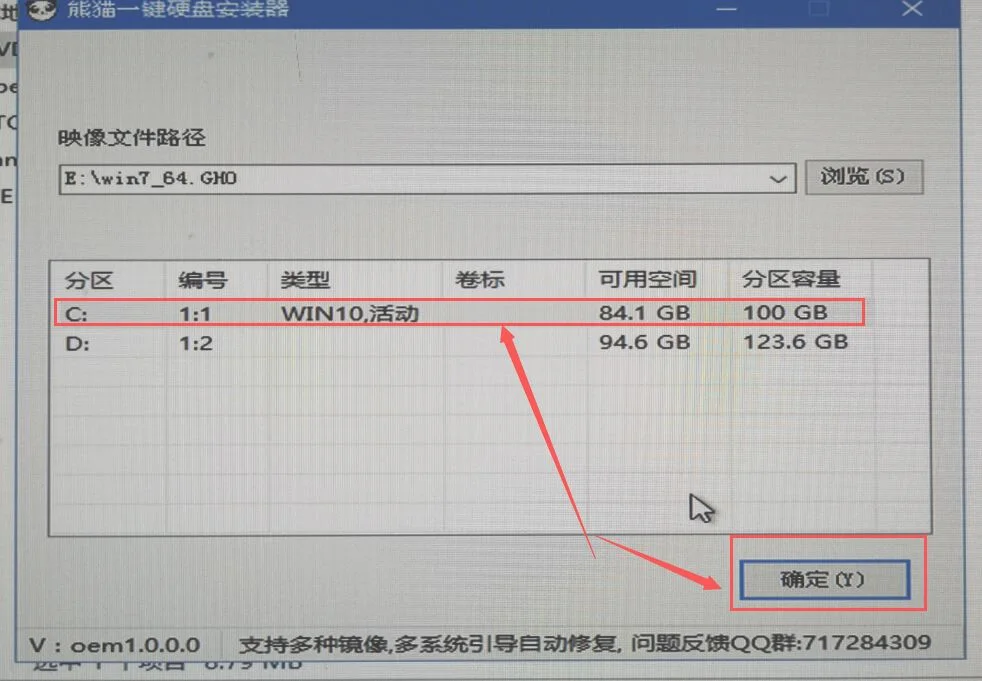Screen dimensions: 982x681
Task: Confirm with the 确定 (Y) button
Action: click(x=824, y=579)
